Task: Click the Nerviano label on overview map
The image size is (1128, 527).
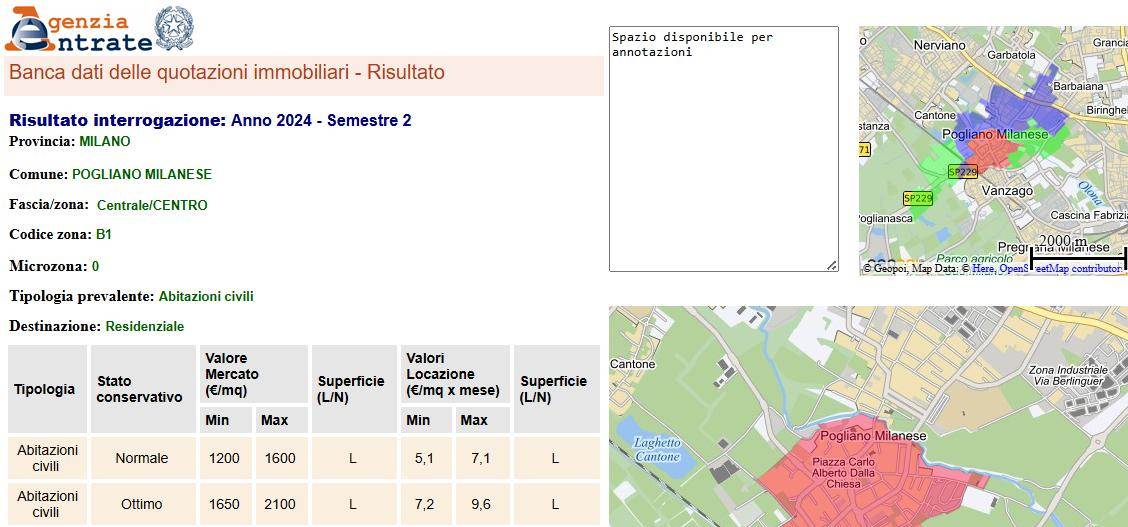Action: pyautogui.click(x=939, y=46)
